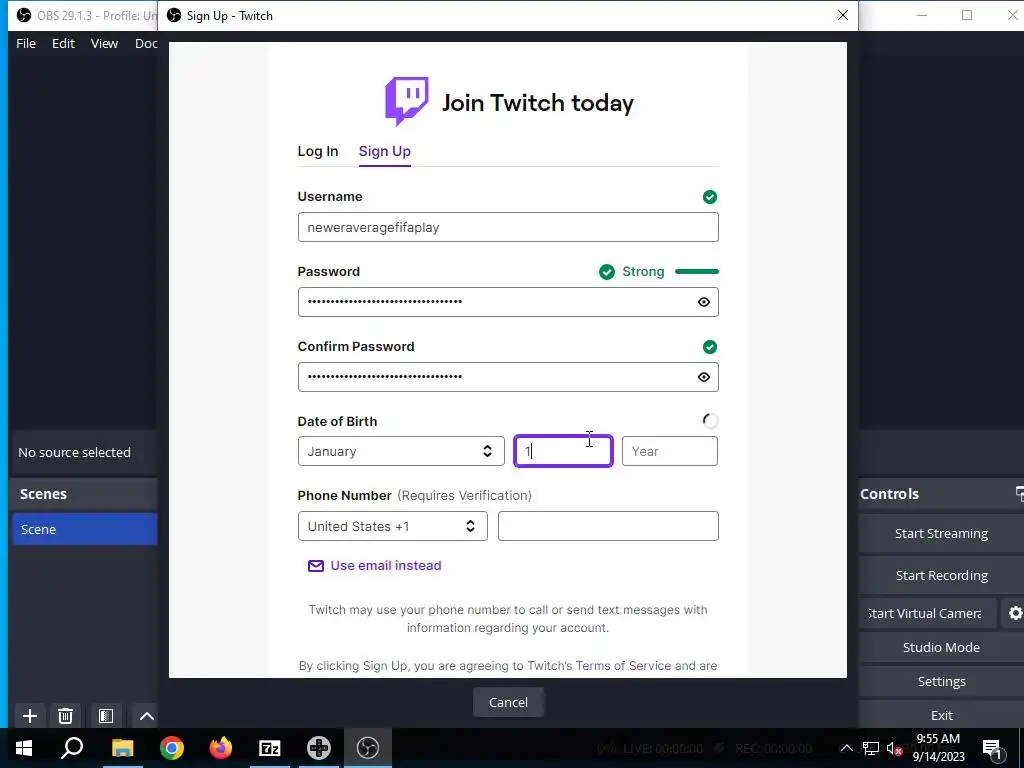Open the notification center icon
This screenshot has width=1024, height=768.
tap(993, 748)
